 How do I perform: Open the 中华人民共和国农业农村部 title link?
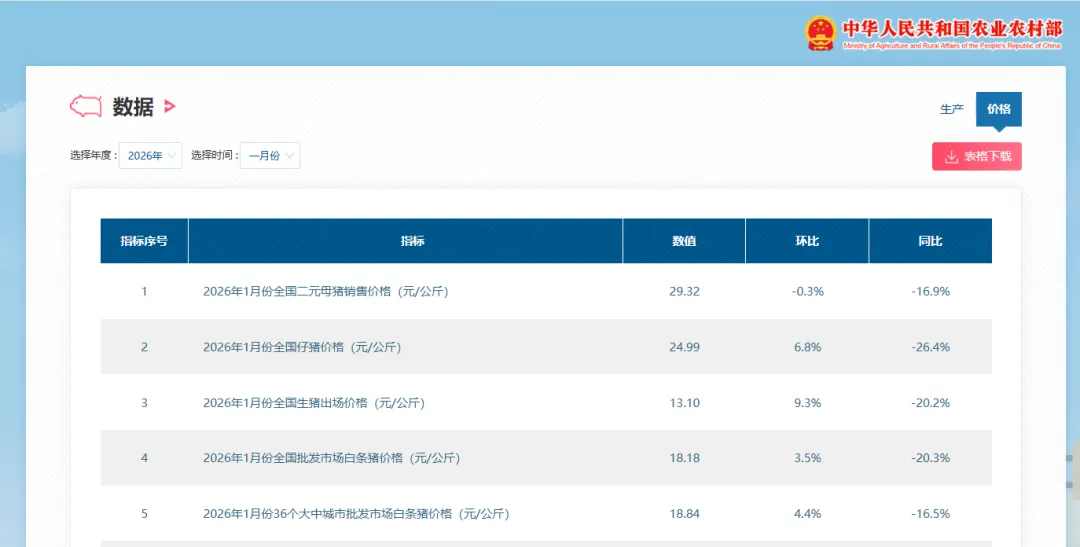coord(952,29)
